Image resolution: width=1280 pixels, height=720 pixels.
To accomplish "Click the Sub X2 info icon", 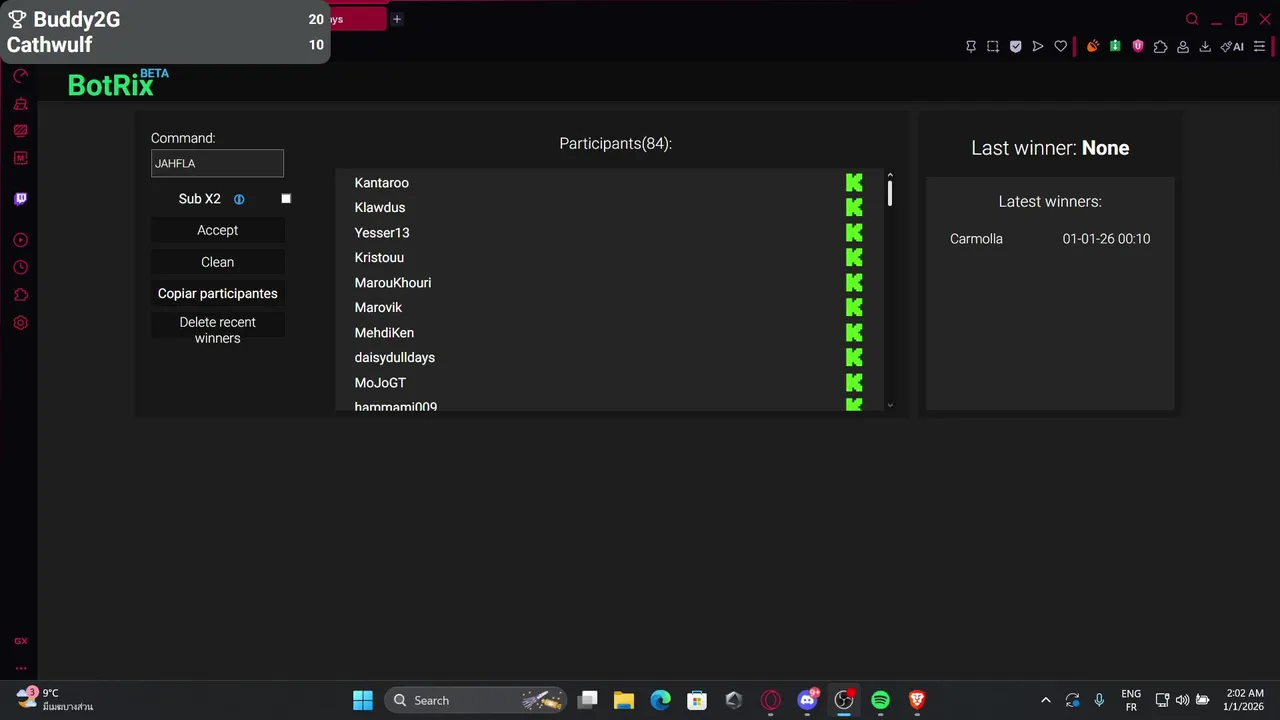I will 239,199.
